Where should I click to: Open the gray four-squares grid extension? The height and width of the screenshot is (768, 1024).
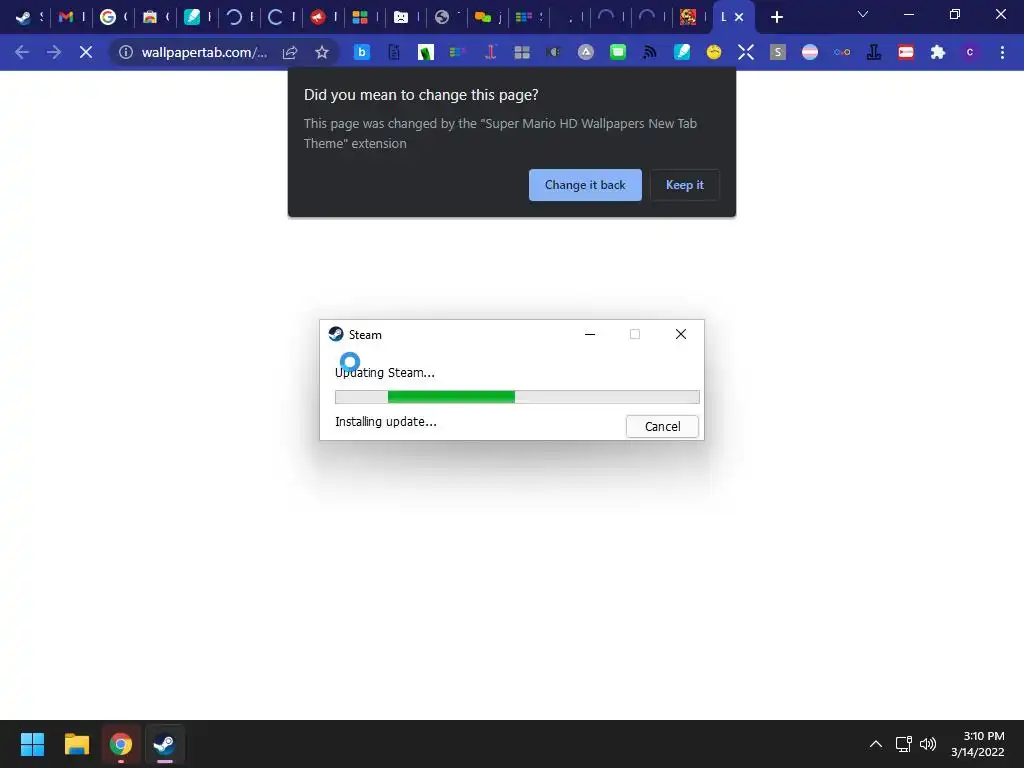pos(522,52)
